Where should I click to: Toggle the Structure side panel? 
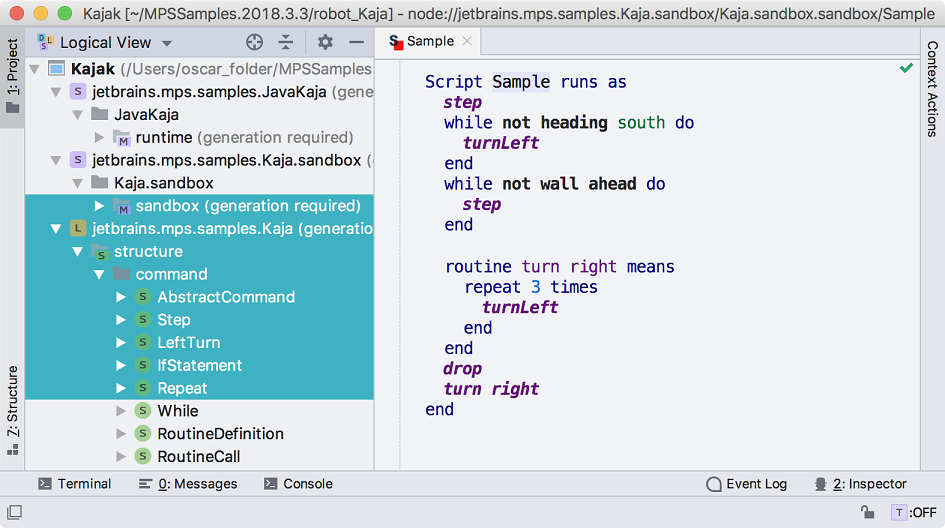pyautogui.click(x=12, y=410)
